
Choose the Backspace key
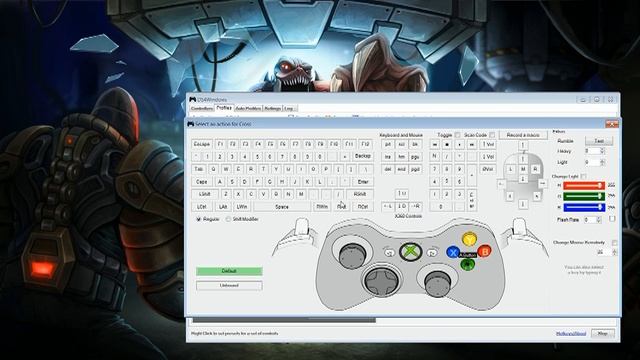(363, 156)
